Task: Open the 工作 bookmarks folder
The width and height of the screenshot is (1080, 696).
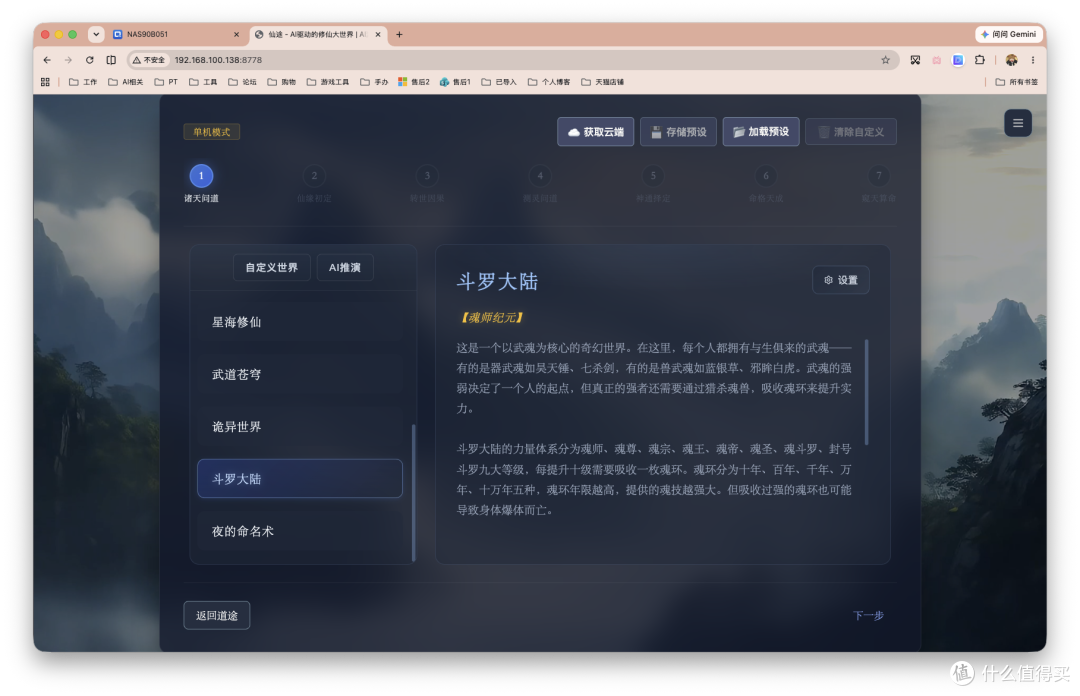Action: tap(83, 82)
